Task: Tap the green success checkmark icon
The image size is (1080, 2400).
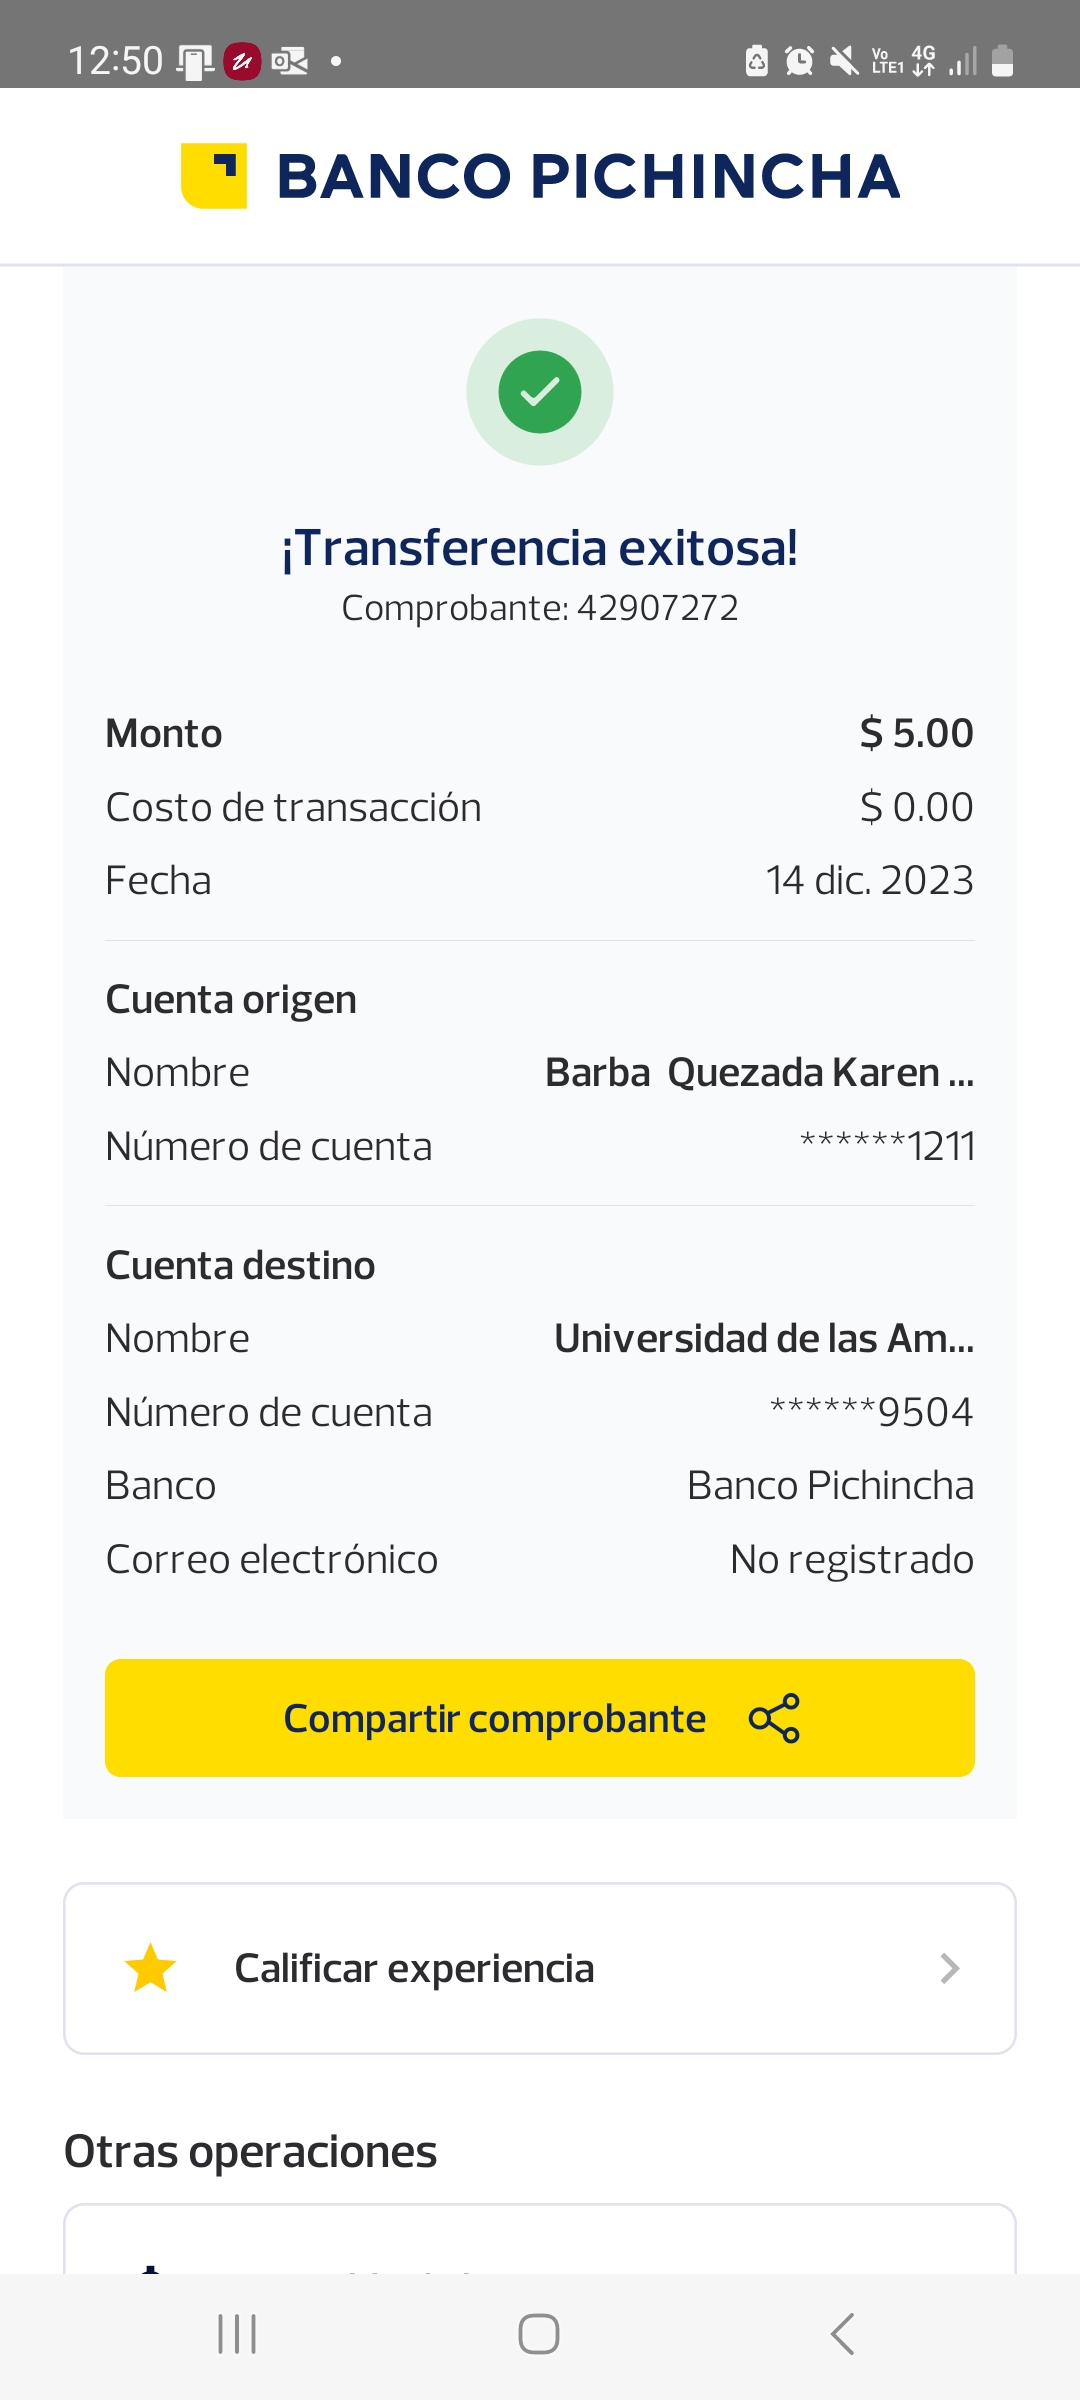Action: [x=540, y=392]
